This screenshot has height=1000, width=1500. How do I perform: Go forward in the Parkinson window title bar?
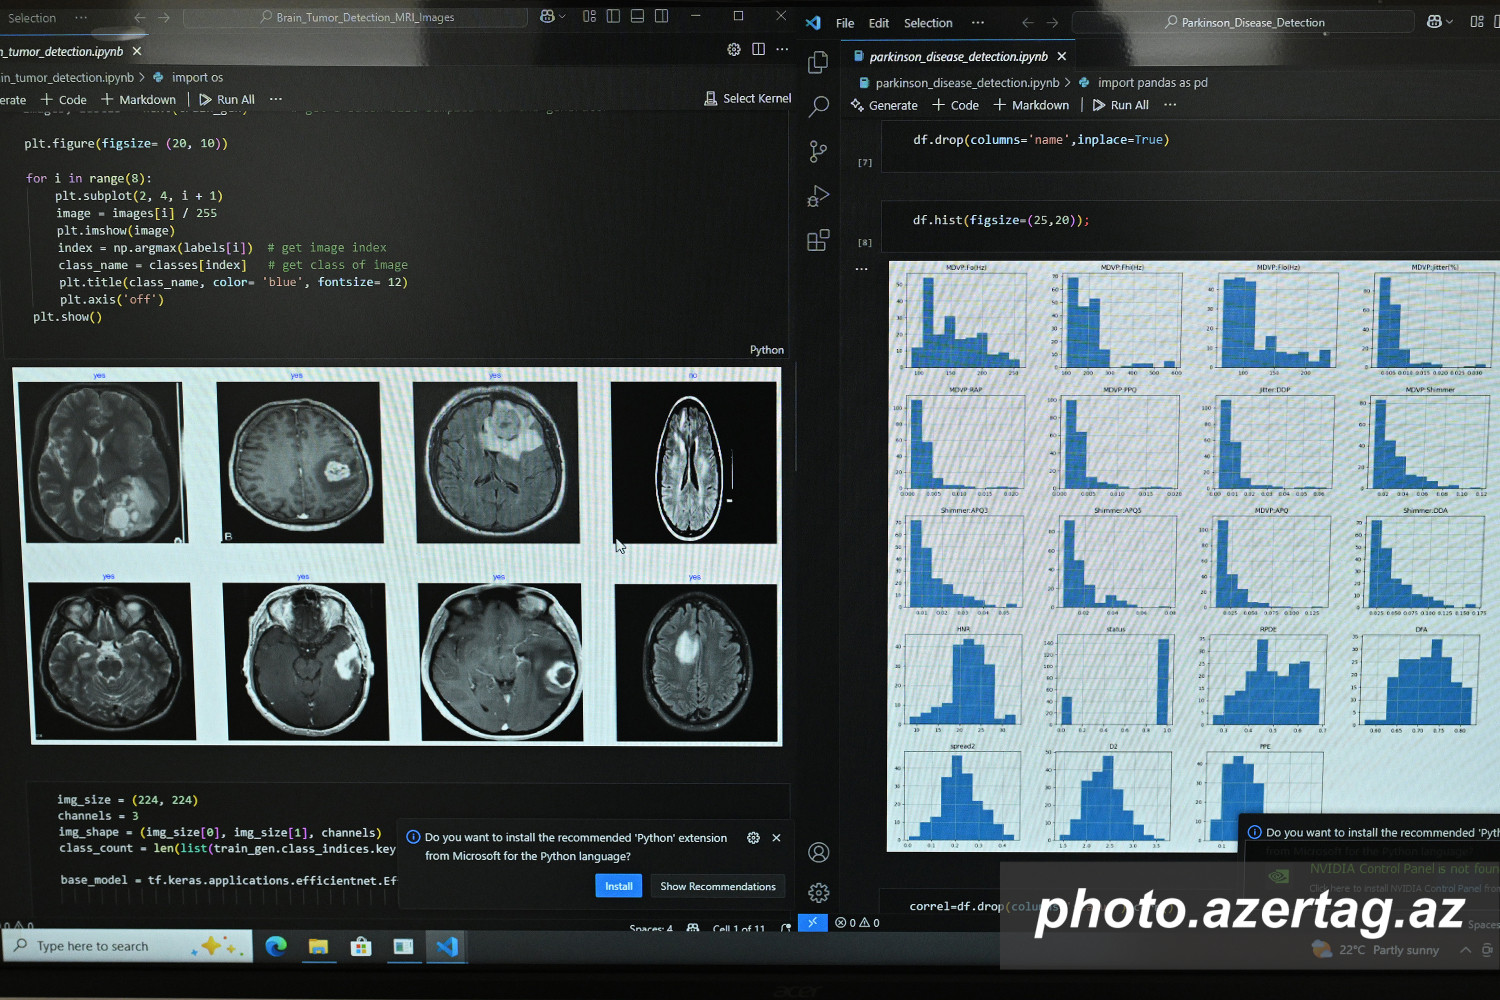(1052, 22)
